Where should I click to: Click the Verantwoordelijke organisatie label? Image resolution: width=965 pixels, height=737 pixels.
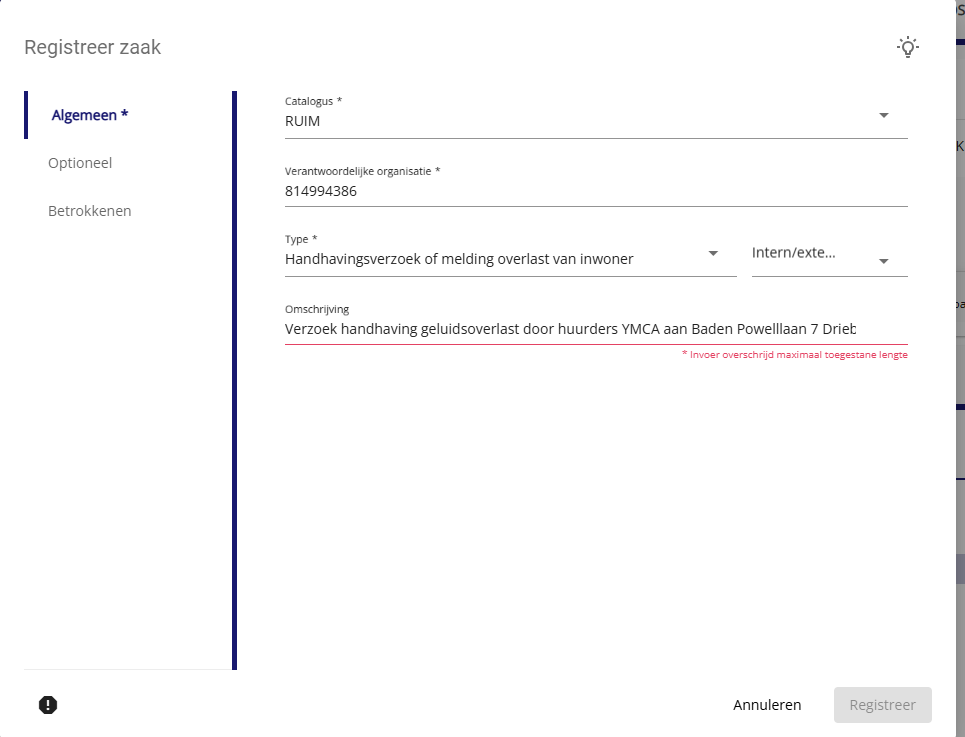362,171
